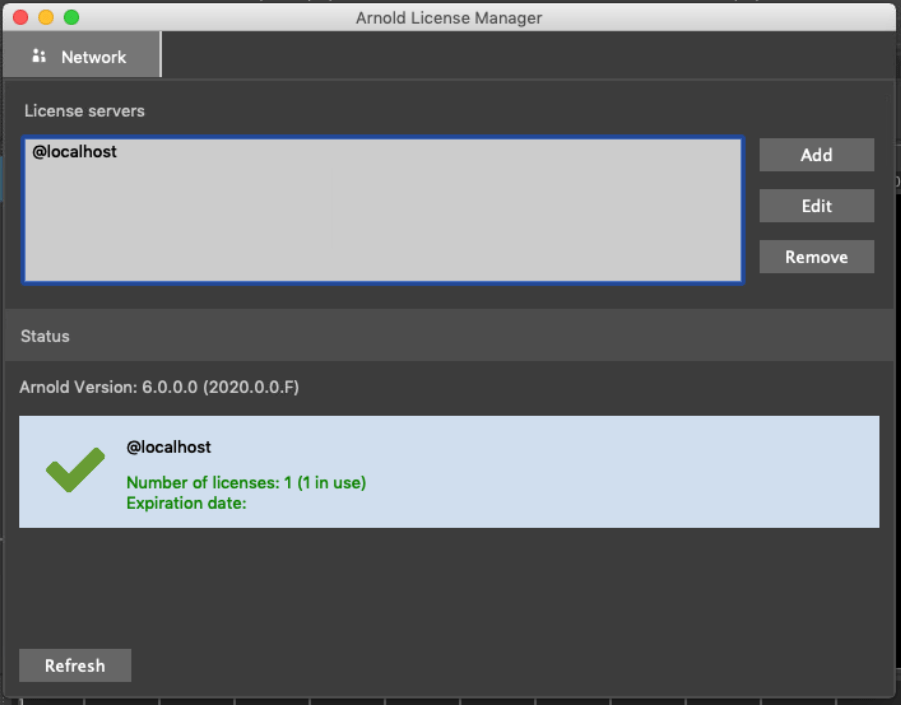Click the green checkmark status icon

pyautogui.click(x=75, y=470)
